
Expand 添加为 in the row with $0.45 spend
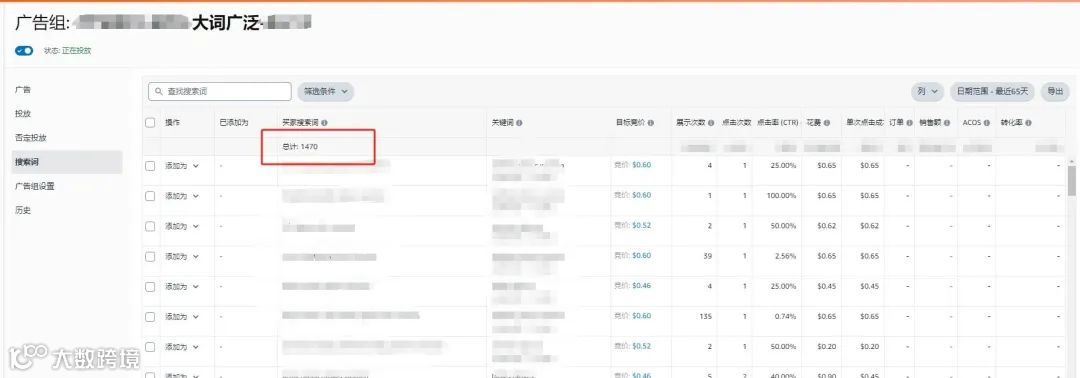click(x=182, y=286)
